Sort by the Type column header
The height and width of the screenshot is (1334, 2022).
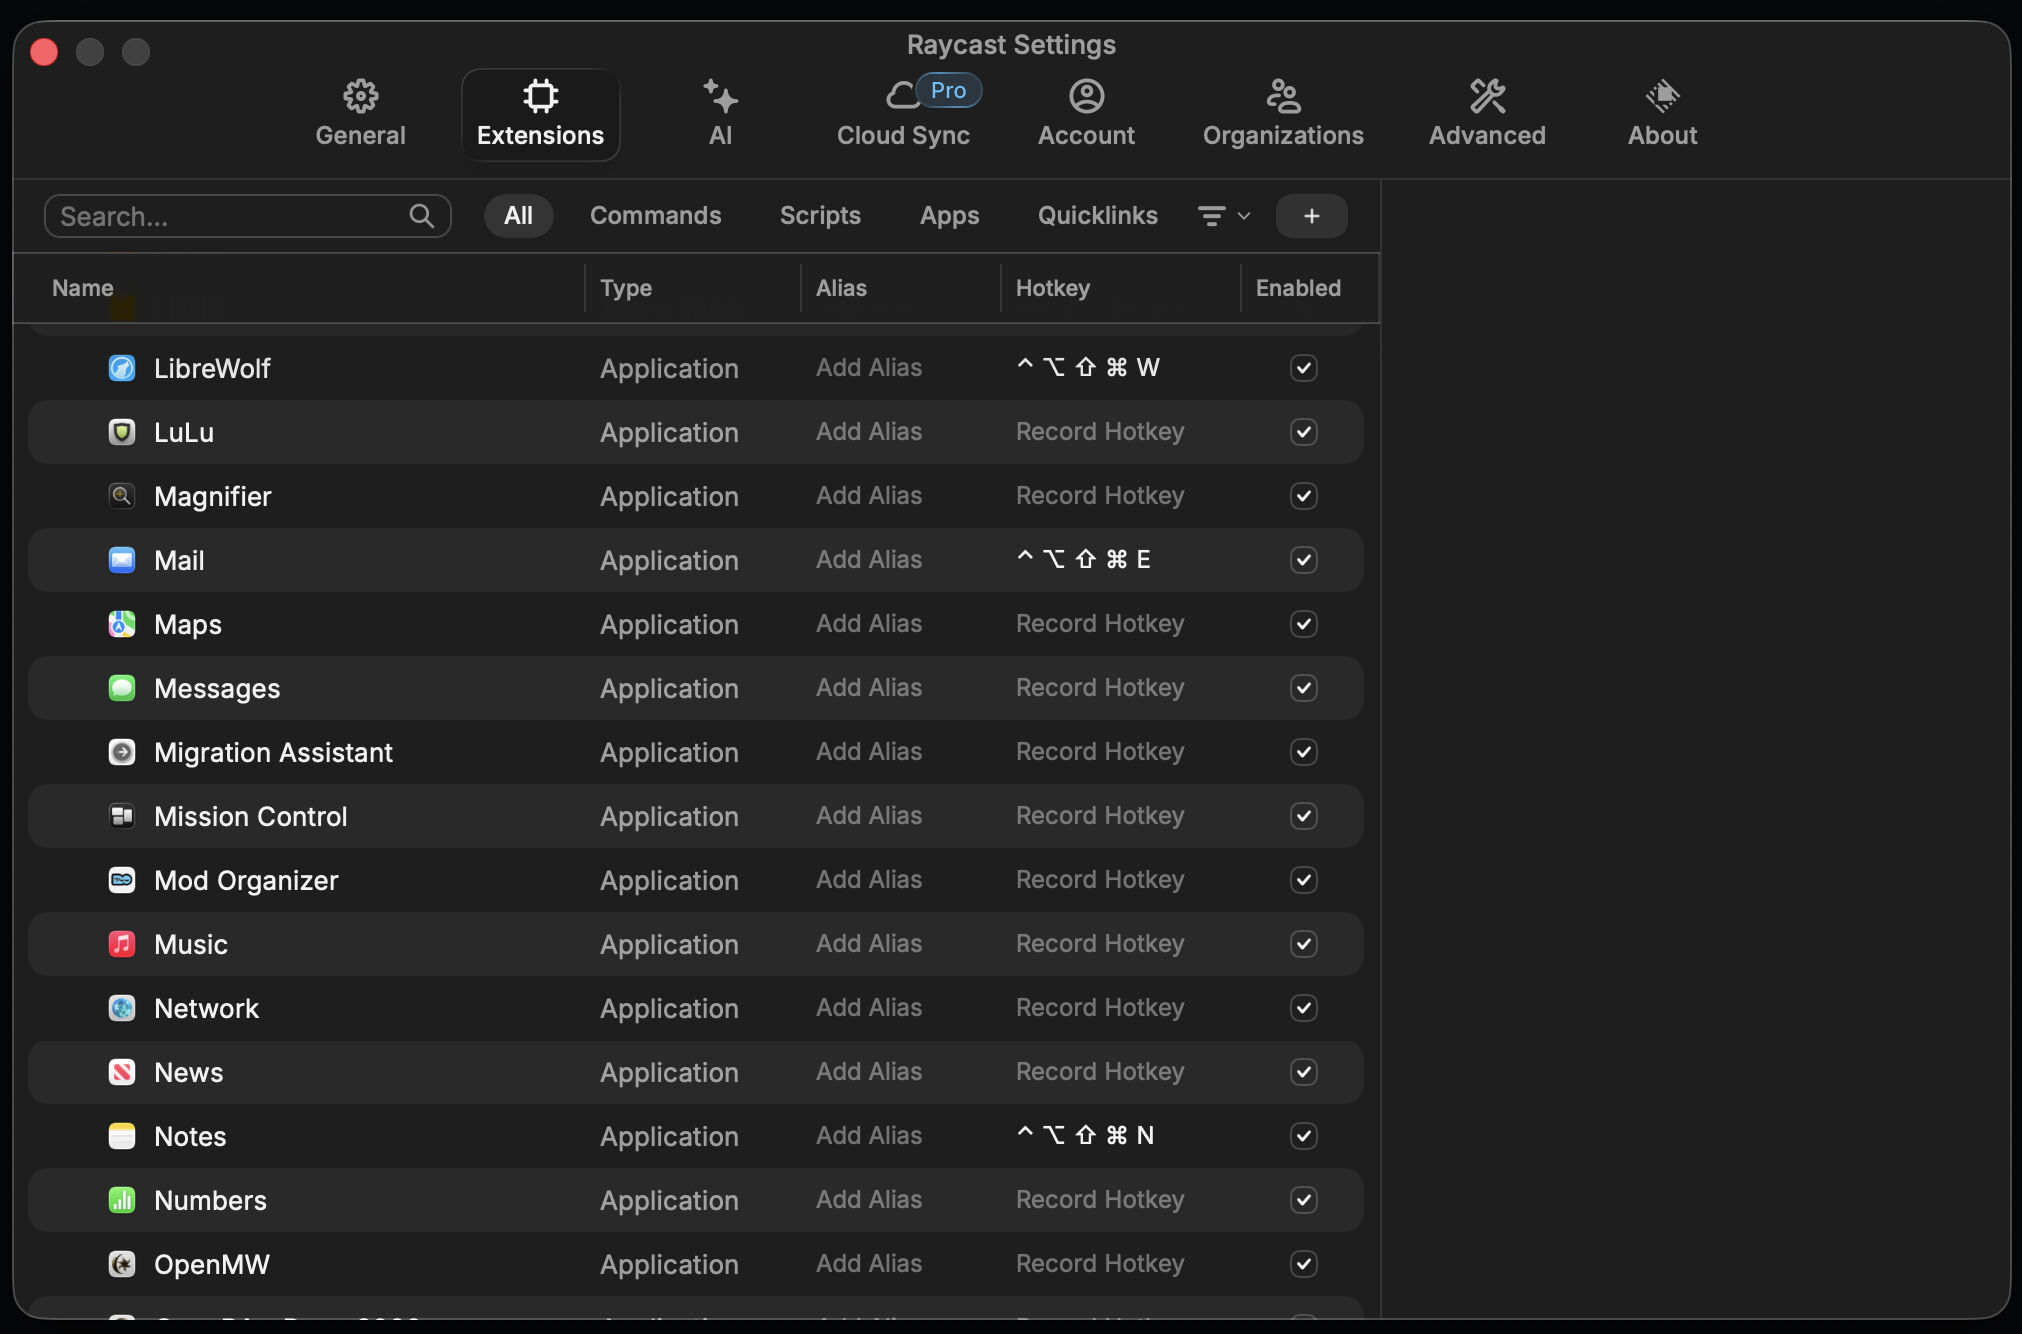[626, 288]
